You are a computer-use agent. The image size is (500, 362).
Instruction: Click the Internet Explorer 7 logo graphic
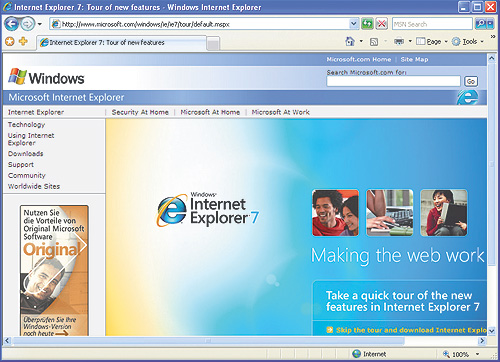point(207,209)
